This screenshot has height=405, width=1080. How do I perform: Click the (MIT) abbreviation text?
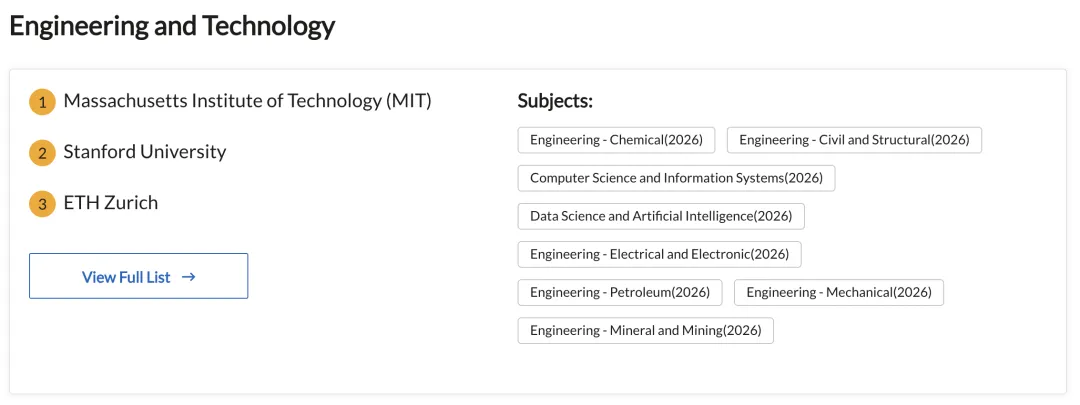(x=409, y=101)
